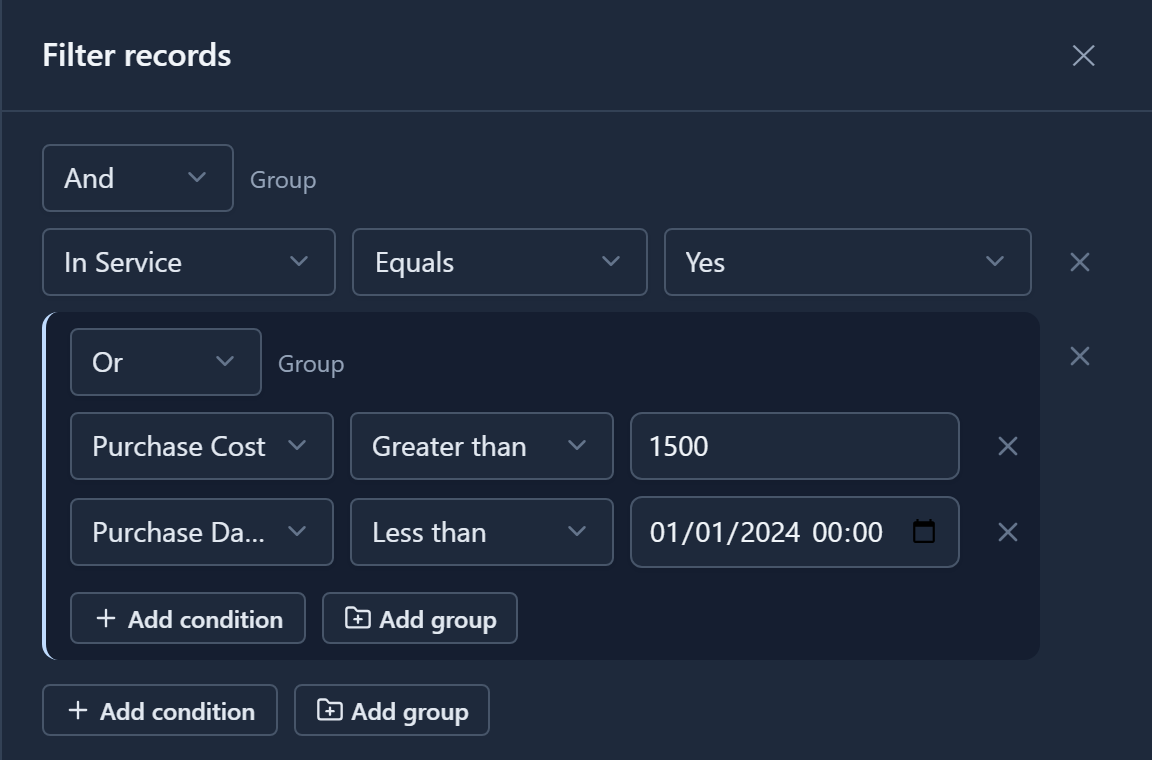
Task: Remove the In Service condition
Action: [1079, 262]
